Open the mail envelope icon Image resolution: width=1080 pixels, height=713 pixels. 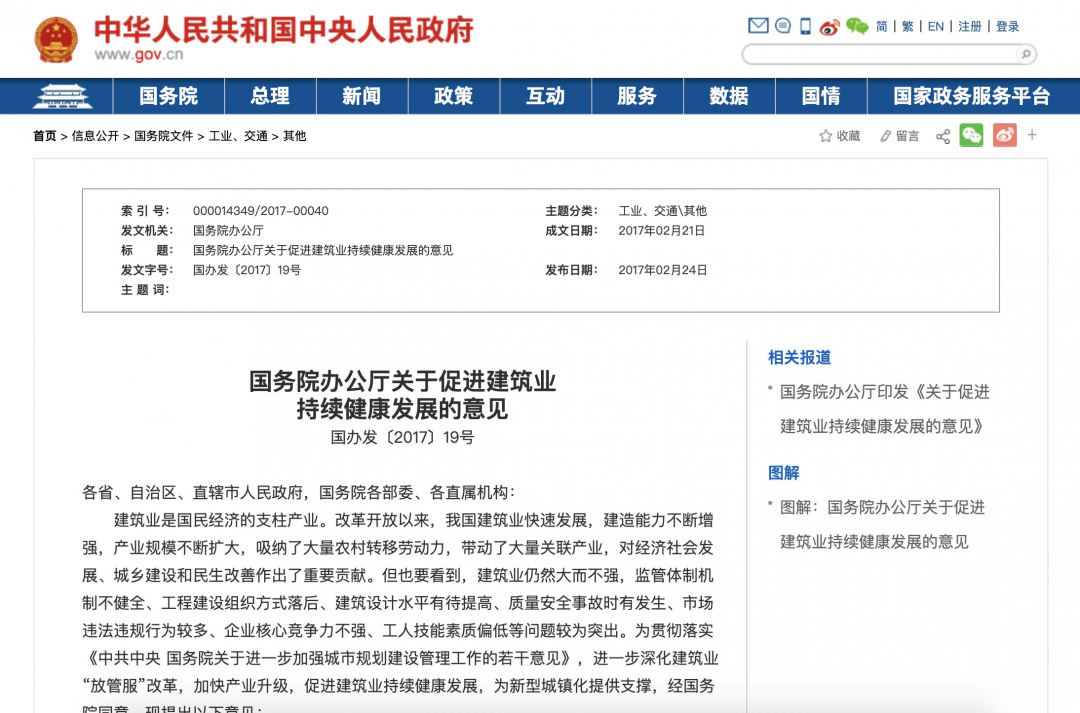pyautogui.click(x=758, y=26)
